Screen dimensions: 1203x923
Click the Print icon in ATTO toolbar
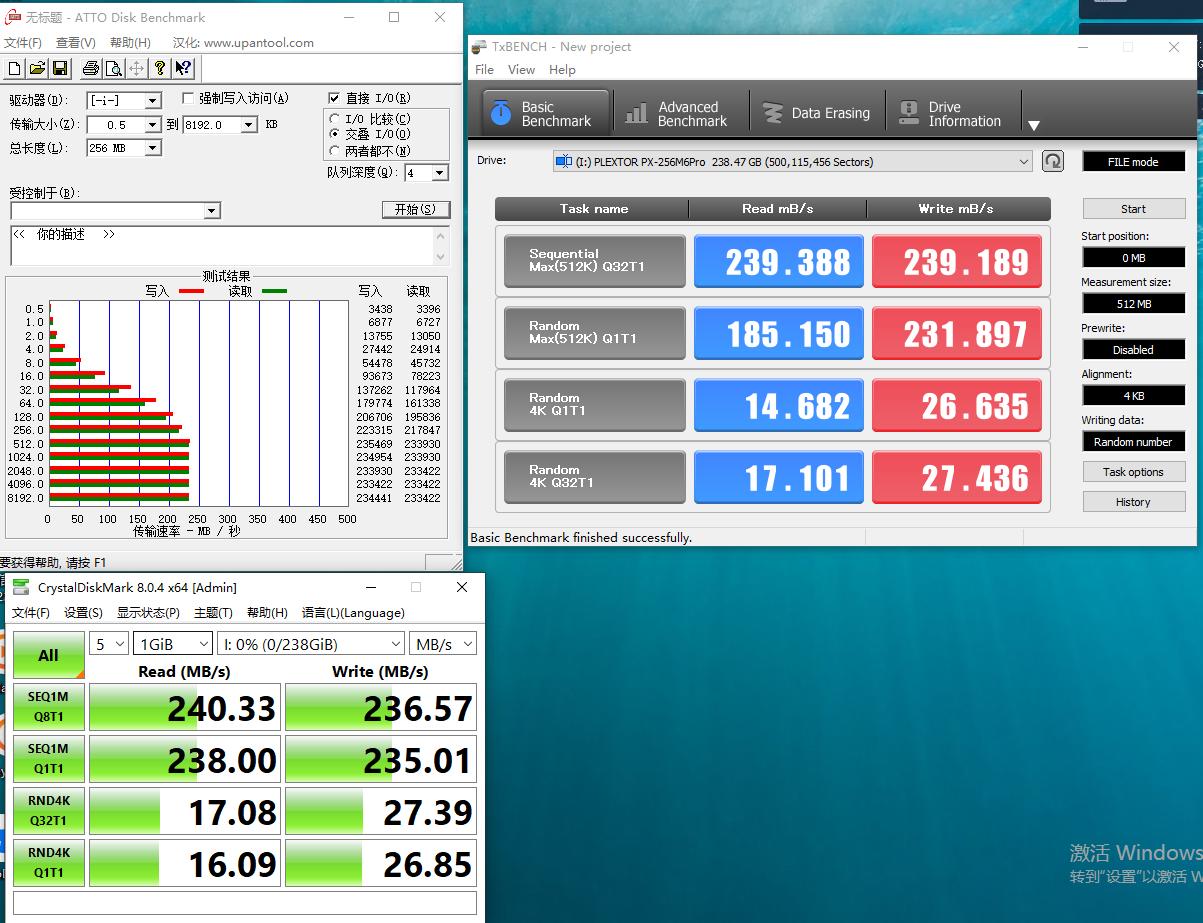pos(91,68)
